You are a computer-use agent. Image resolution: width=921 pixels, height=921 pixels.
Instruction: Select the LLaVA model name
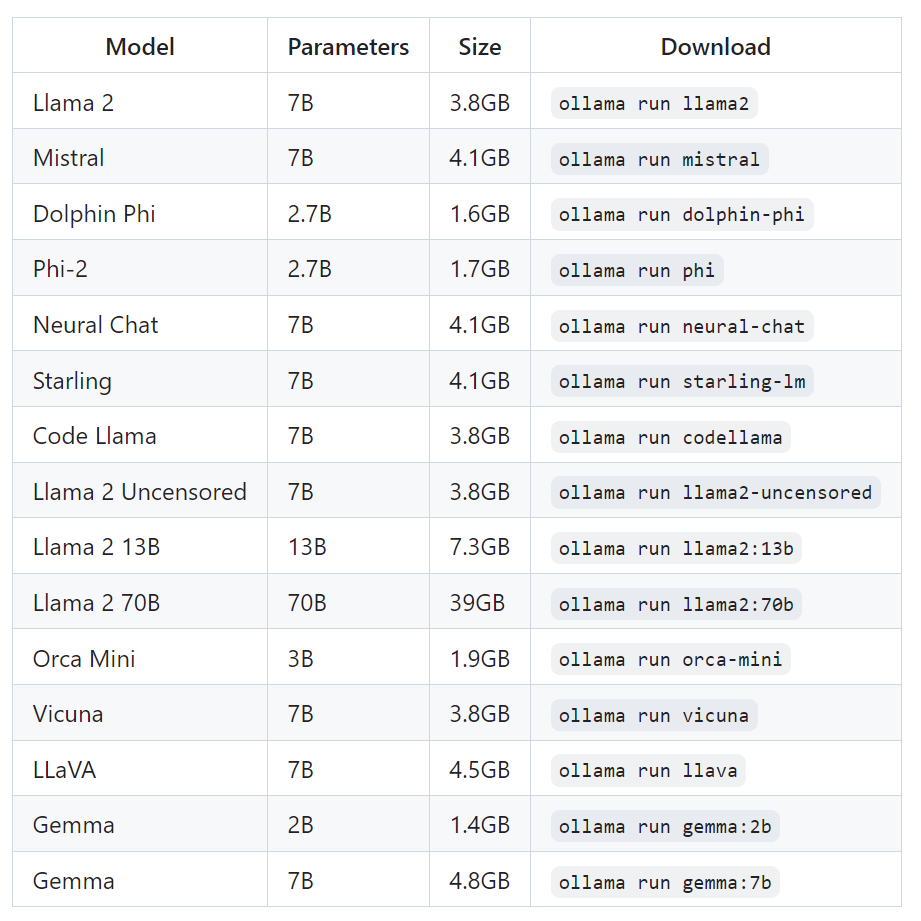65,769
